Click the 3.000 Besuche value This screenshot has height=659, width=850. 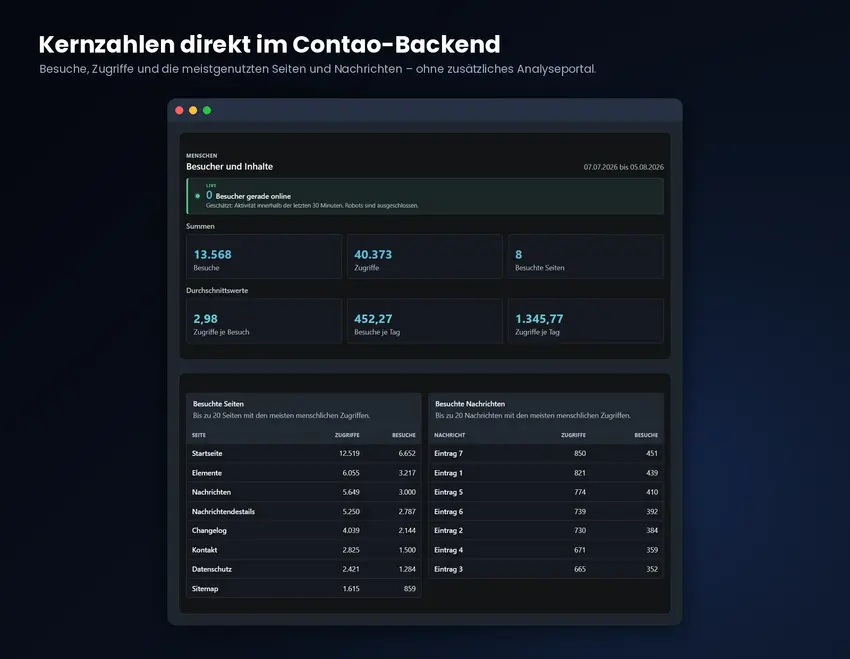pyautogui.click(x=407, y=492)
